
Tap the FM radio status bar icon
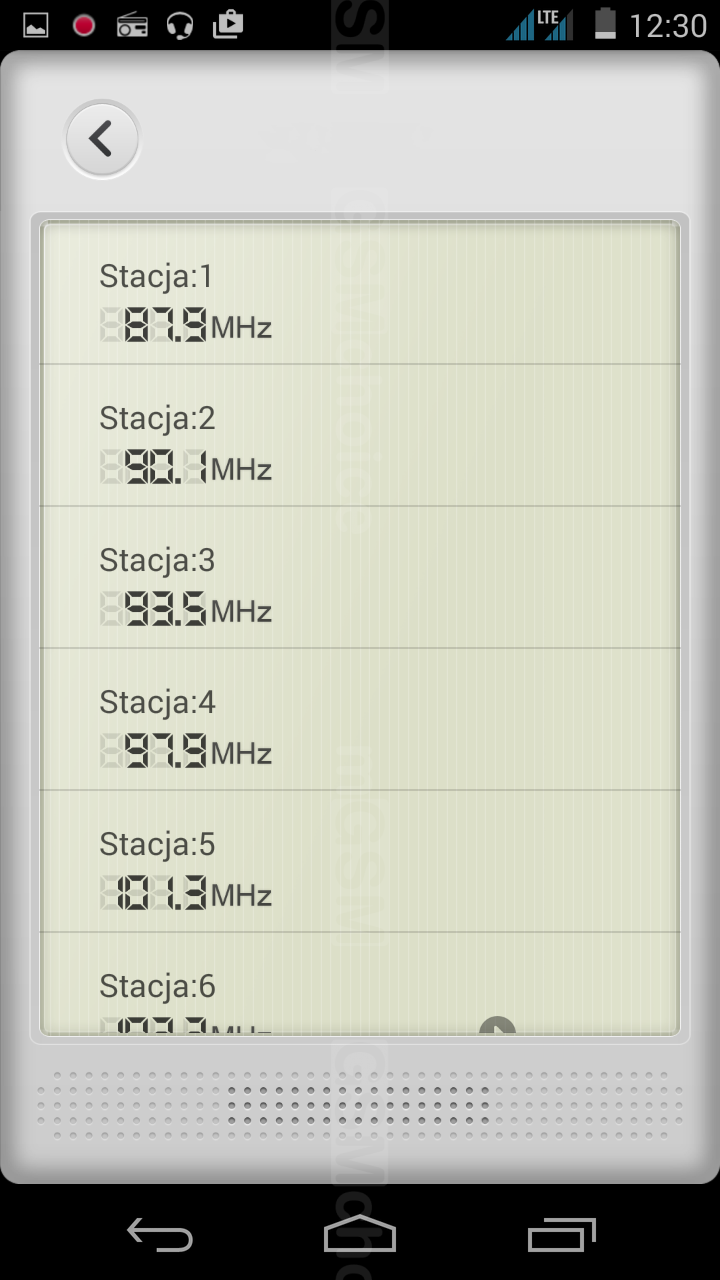[x=132, y=25]
